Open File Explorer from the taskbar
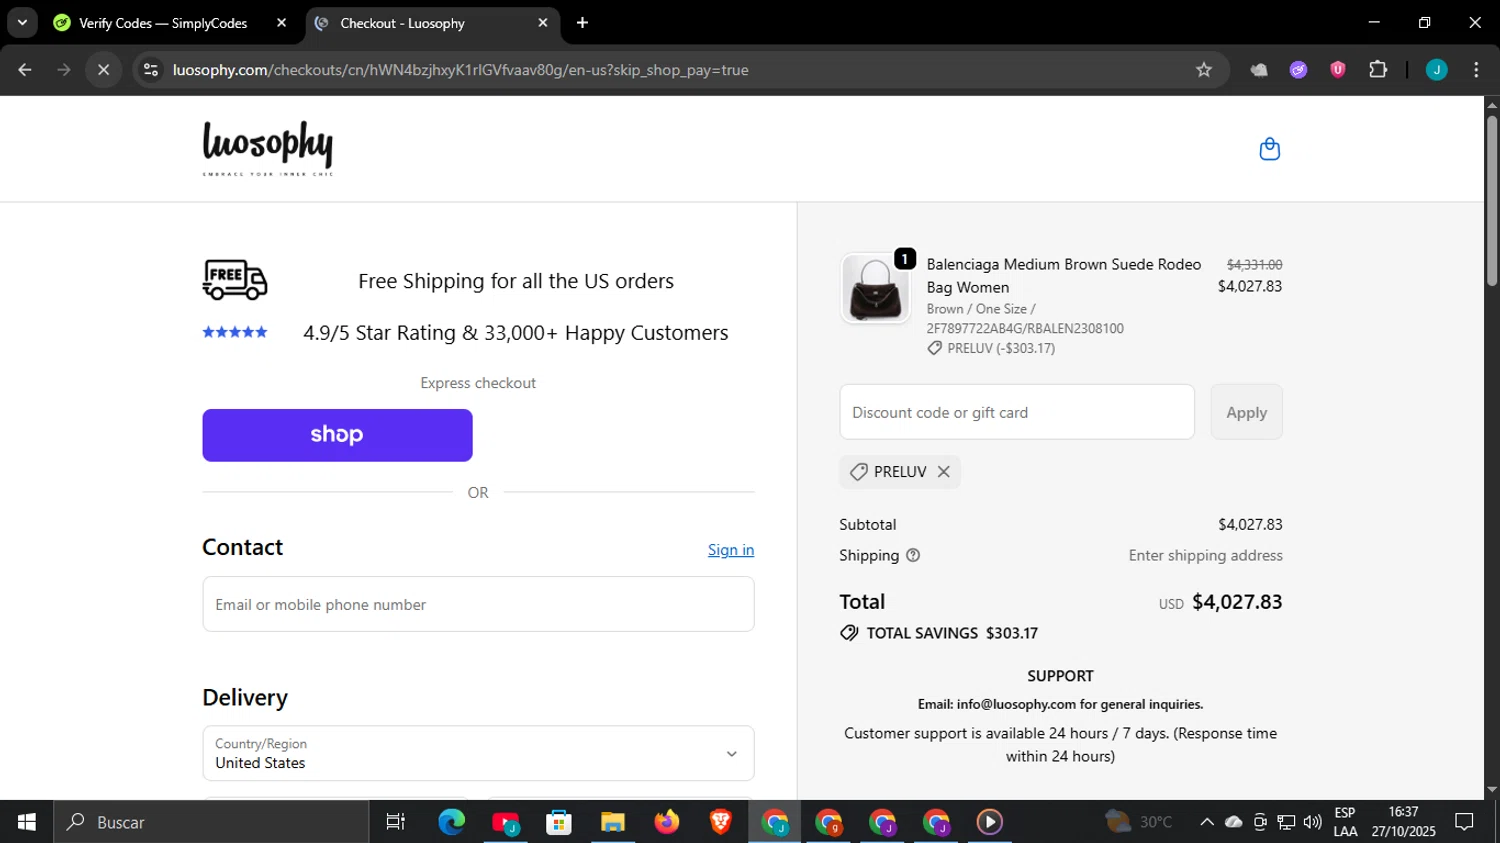 pyautogui.click(x=612, y=822)
